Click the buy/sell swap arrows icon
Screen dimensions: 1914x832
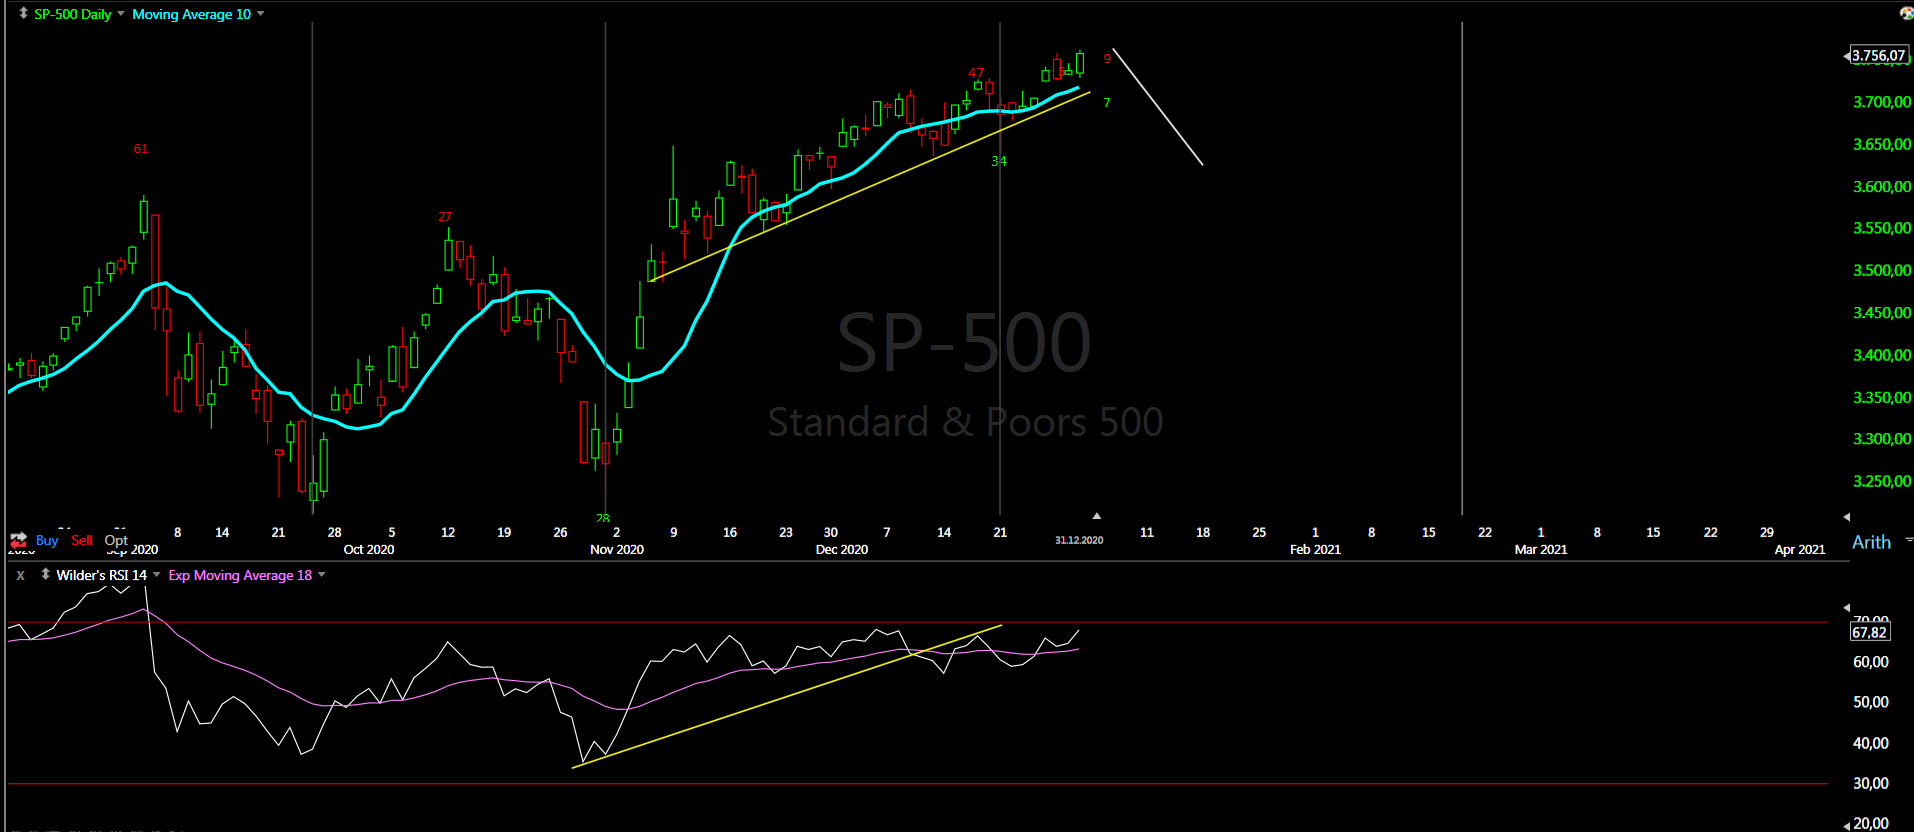tap(19, 540)
